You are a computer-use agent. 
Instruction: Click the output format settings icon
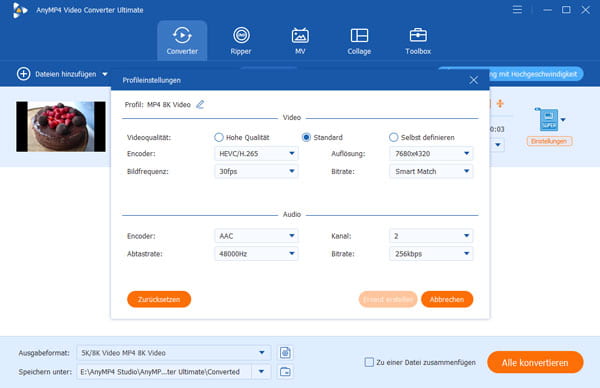285,353
